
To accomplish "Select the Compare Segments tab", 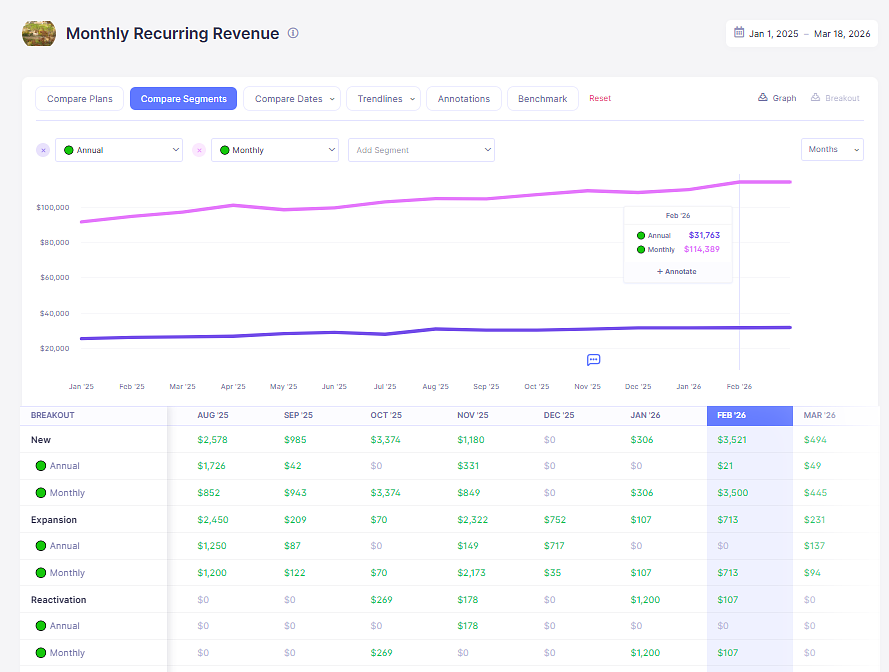I will click(184, 99).
